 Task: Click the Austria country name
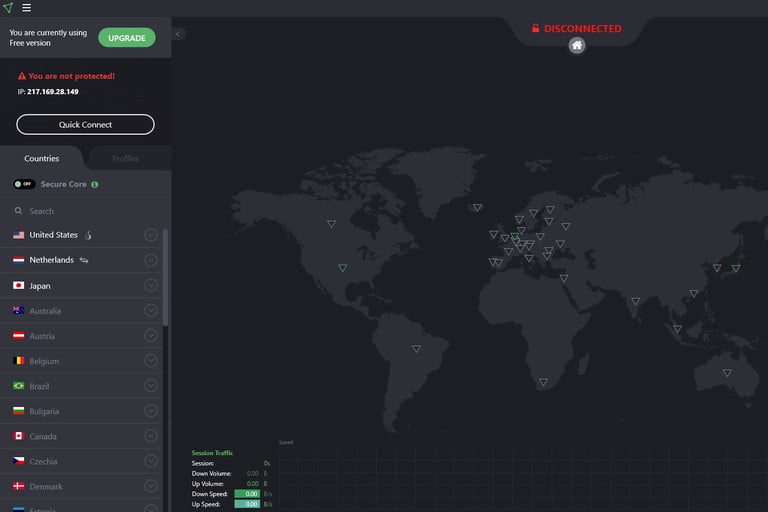(x=42, y=336)
